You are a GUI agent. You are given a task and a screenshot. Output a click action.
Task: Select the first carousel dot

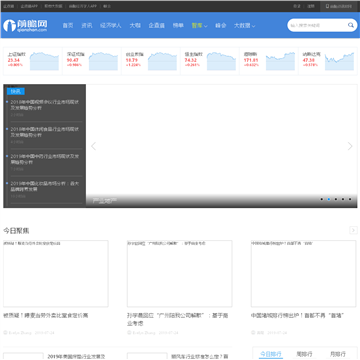(322, 199)
